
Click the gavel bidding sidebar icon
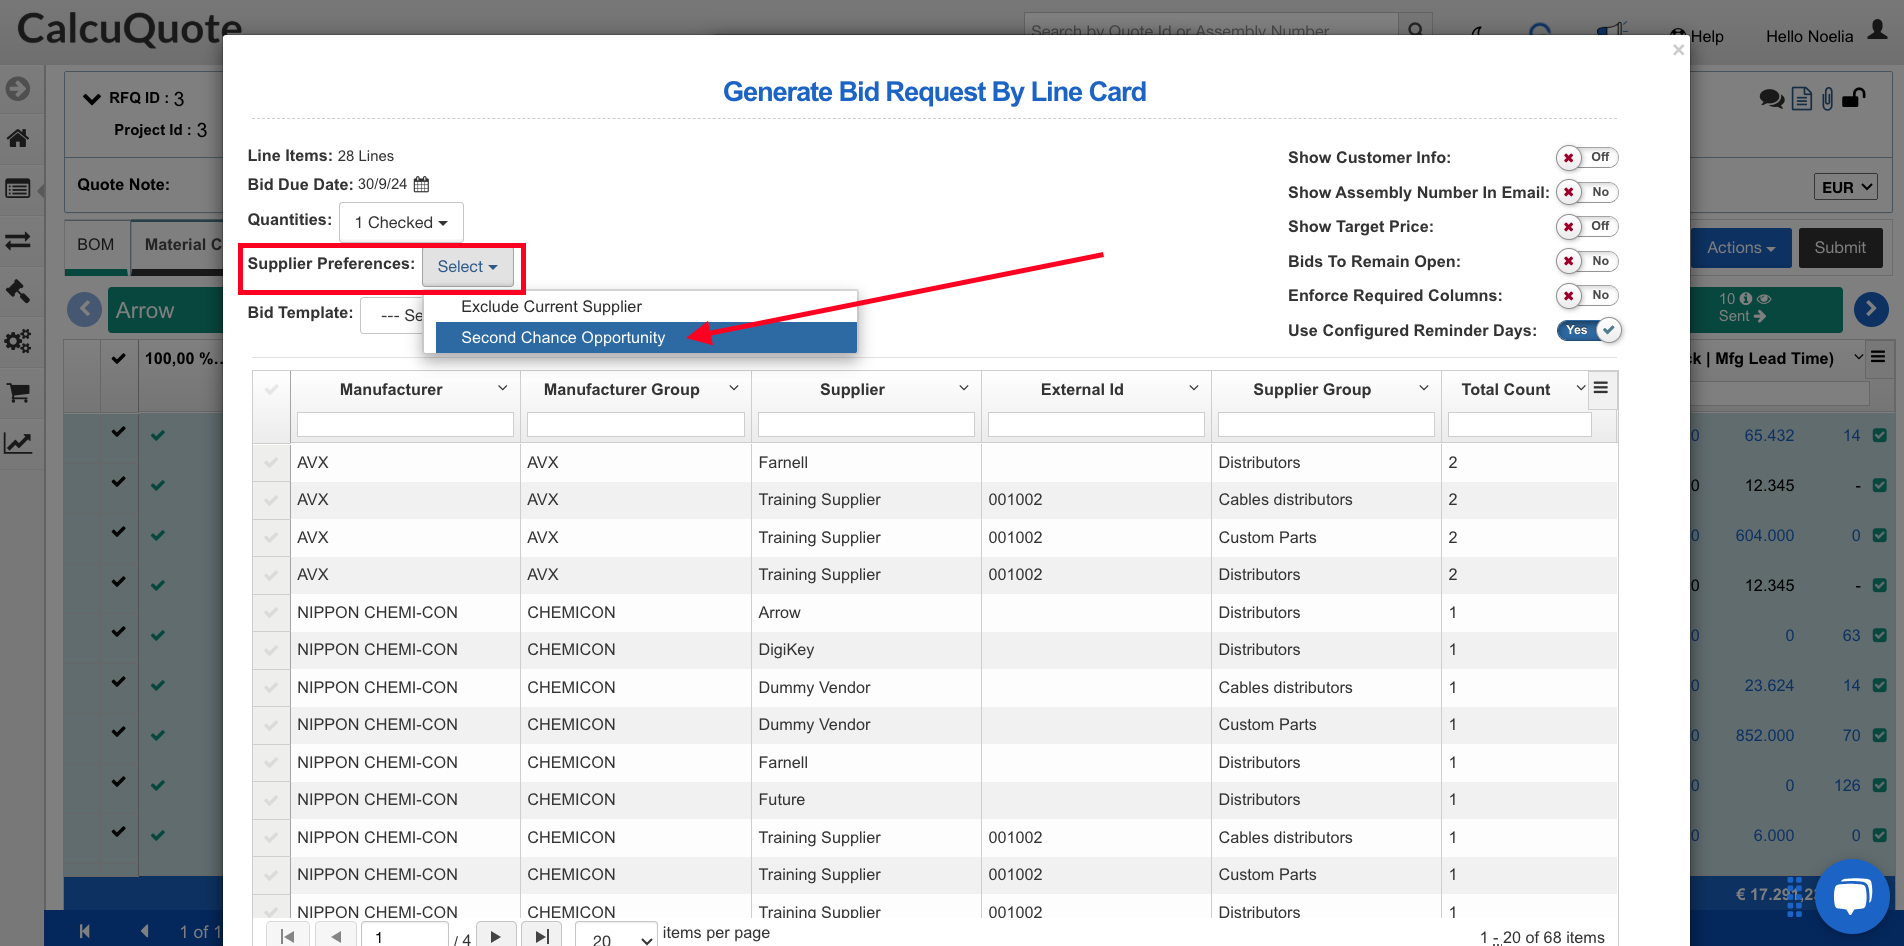(x=18, y=290)
